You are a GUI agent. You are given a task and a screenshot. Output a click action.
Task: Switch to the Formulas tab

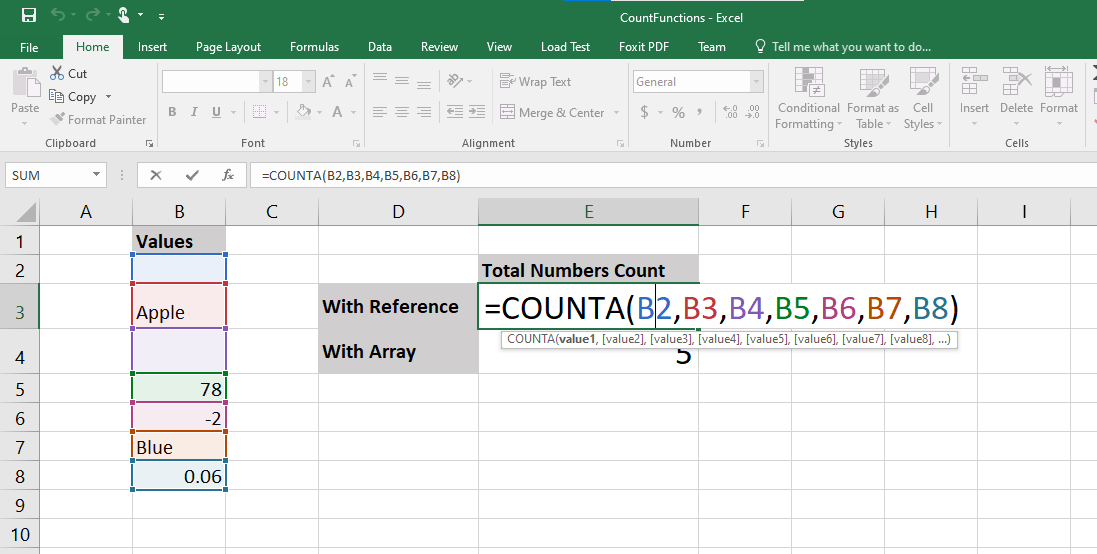(x=314, y=47)
